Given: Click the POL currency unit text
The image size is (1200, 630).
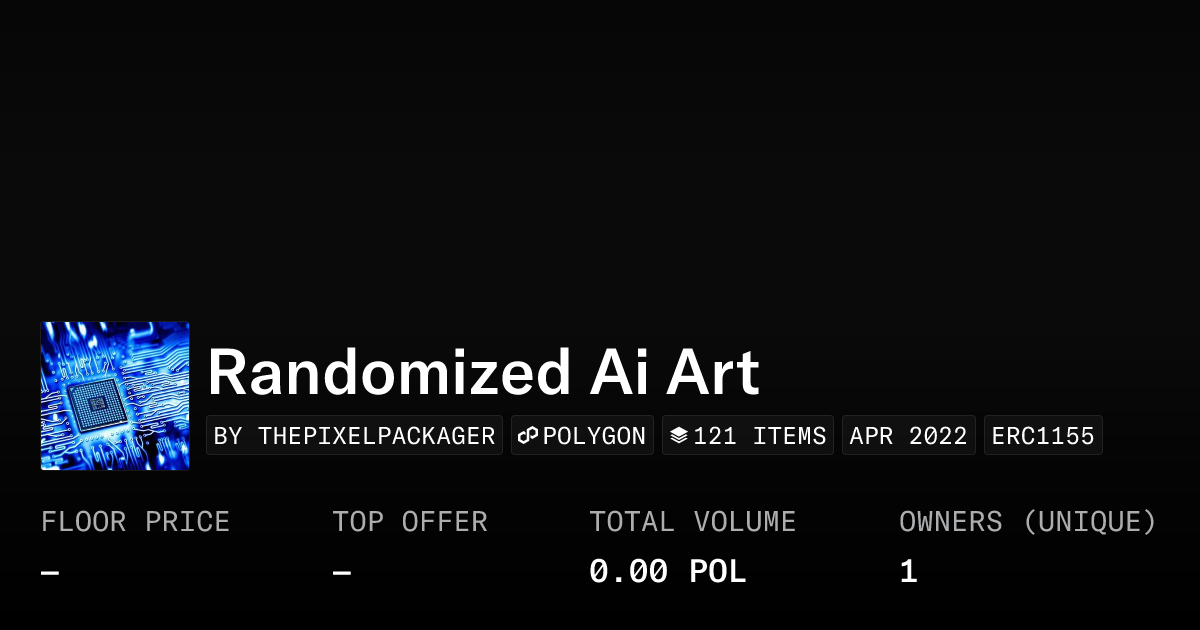Looking at the screenshot, I should (x=718, y=572).
